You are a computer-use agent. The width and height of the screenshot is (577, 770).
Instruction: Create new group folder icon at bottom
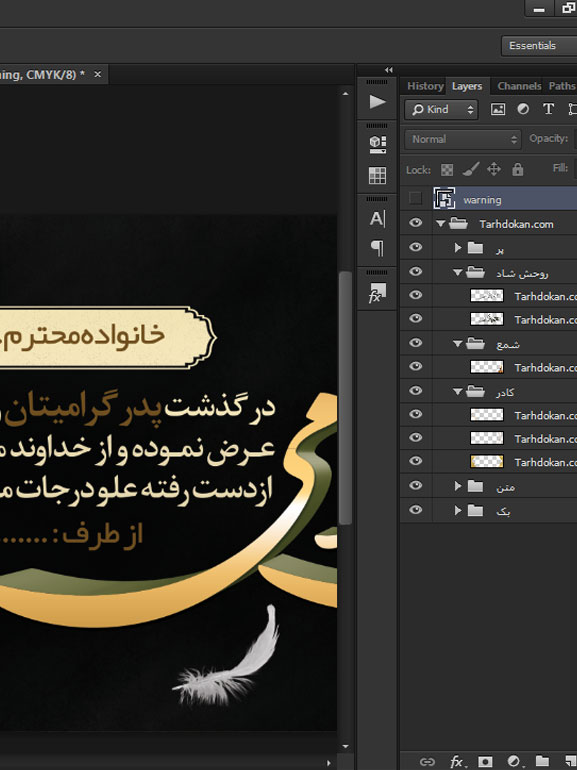(542, 761)
